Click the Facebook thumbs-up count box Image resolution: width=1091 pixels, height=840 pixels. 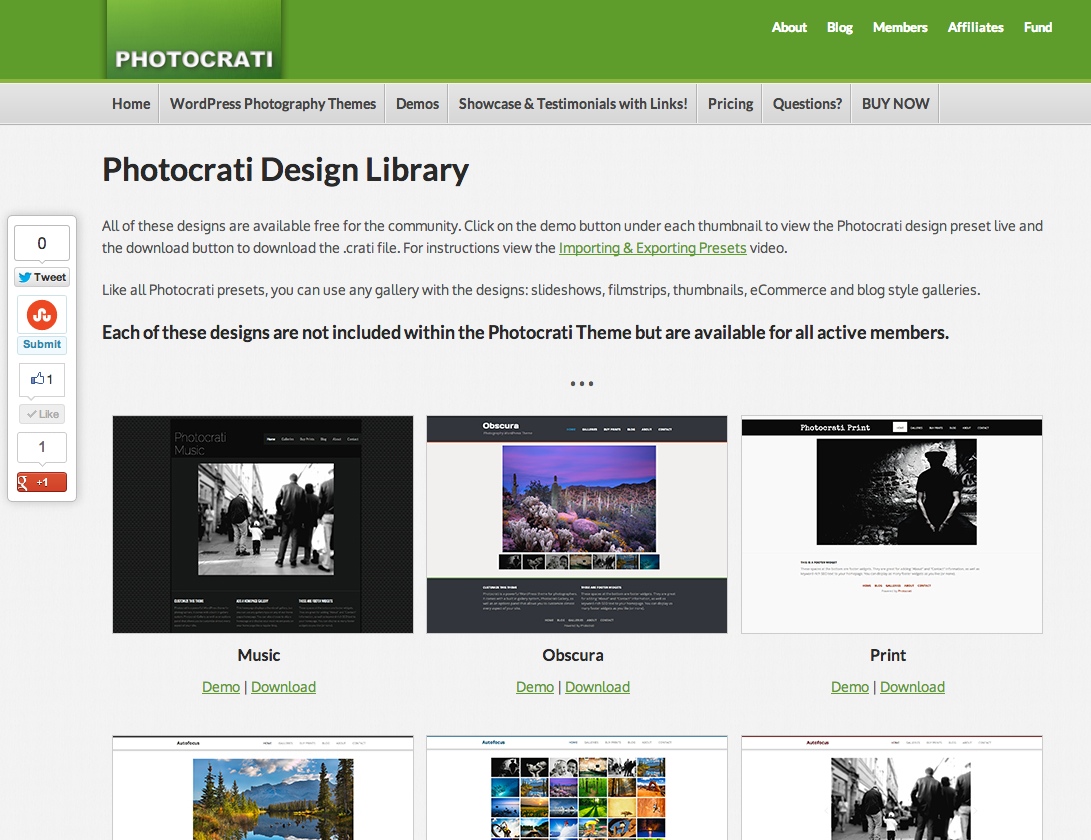click(x=42, y=379)
